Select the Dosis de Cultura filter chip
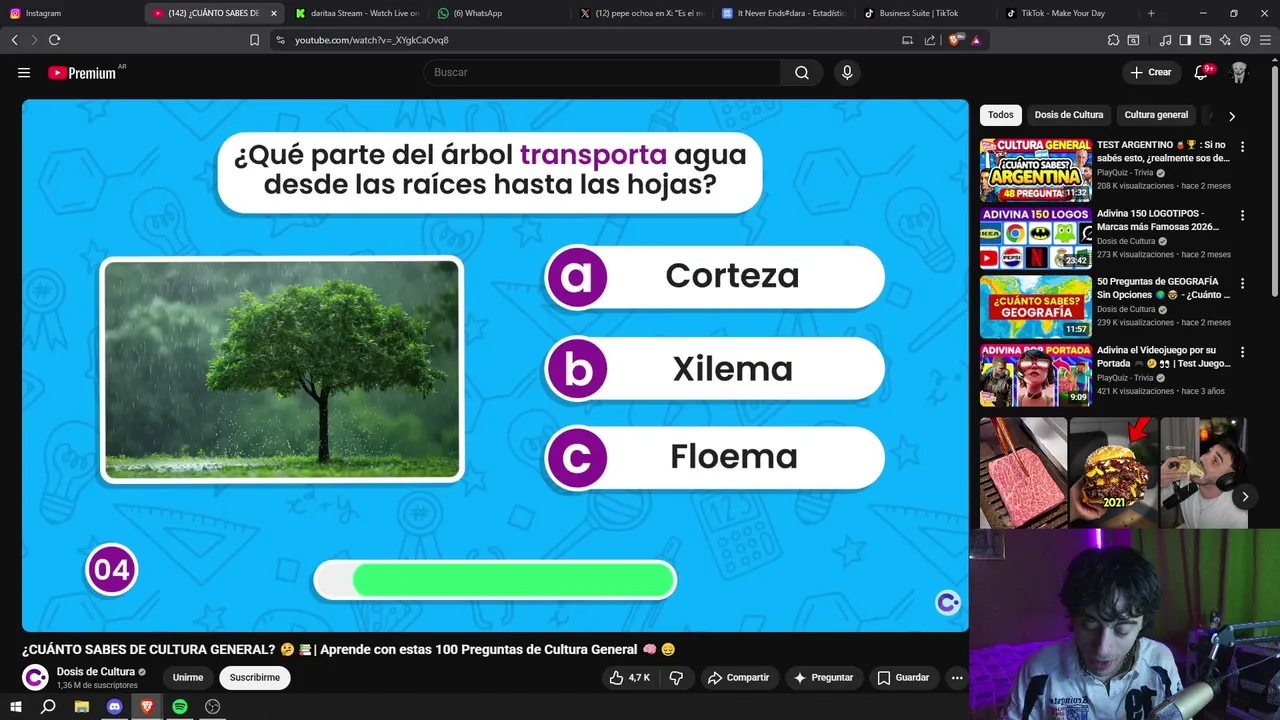This screenshot has width=1280, height=720. (x=1069, y=115)
